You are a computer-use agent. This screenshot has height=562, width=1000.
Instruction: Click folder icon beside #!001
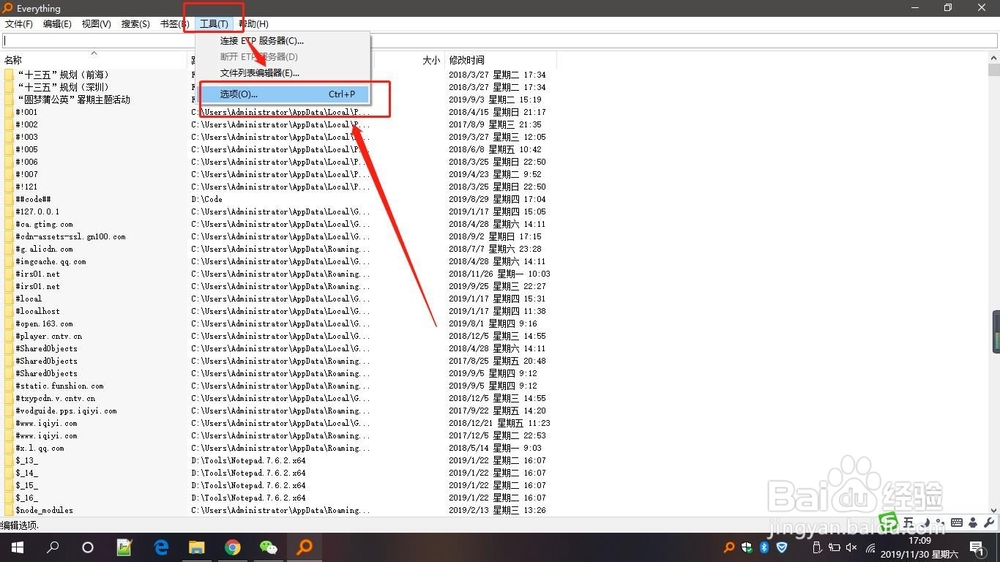click(x=8, y=112)
